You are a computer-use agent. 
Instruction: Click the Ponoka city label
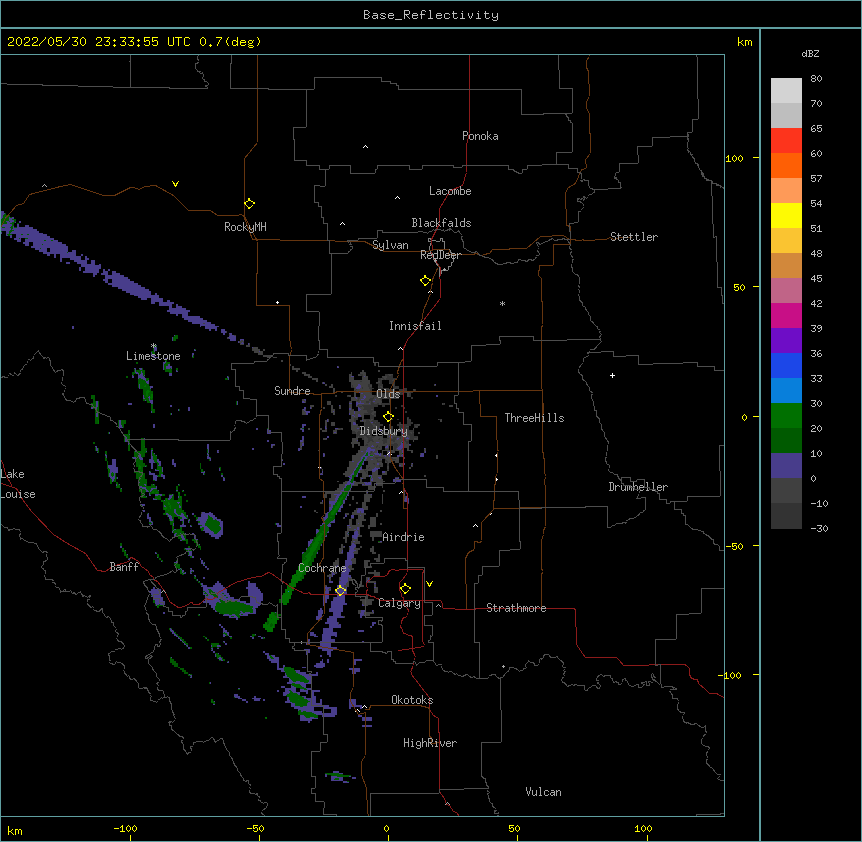coord(480,136)
